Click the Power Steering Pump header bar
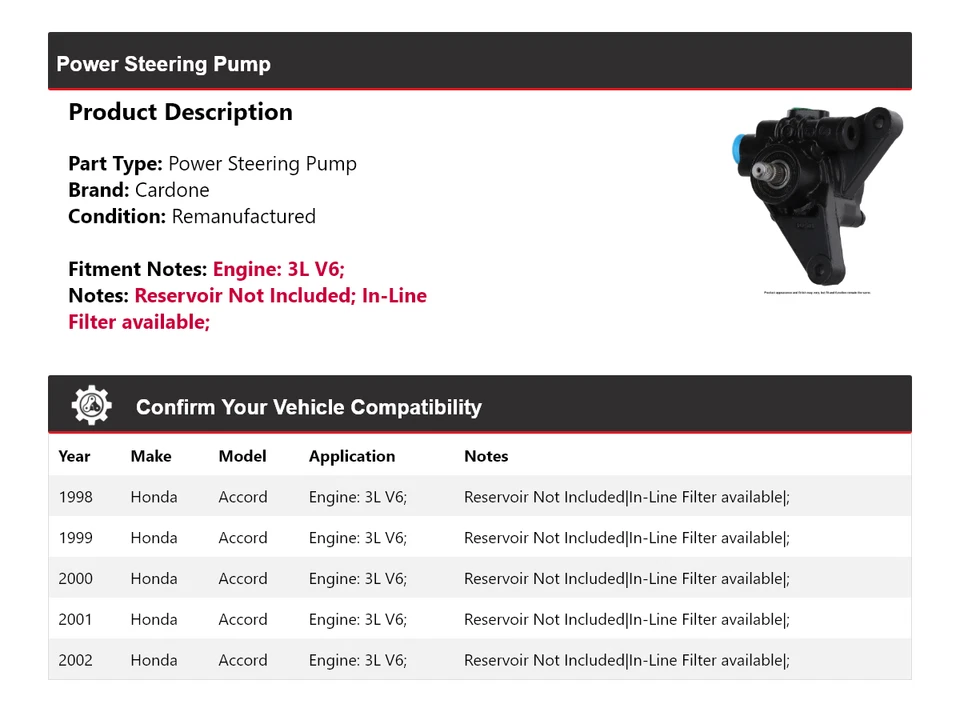Viewport: 960px width, 712px height. point(480,63)
